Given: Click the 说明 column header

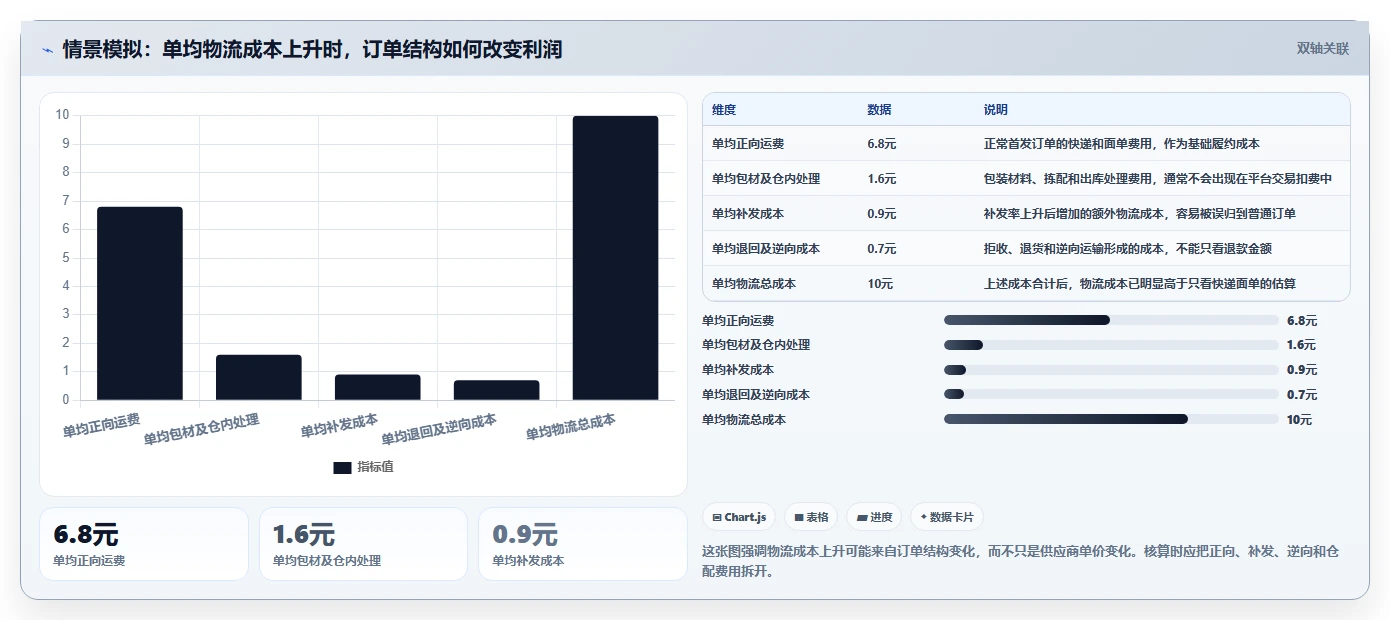Looking at the screenshot, I should point(996,110).
